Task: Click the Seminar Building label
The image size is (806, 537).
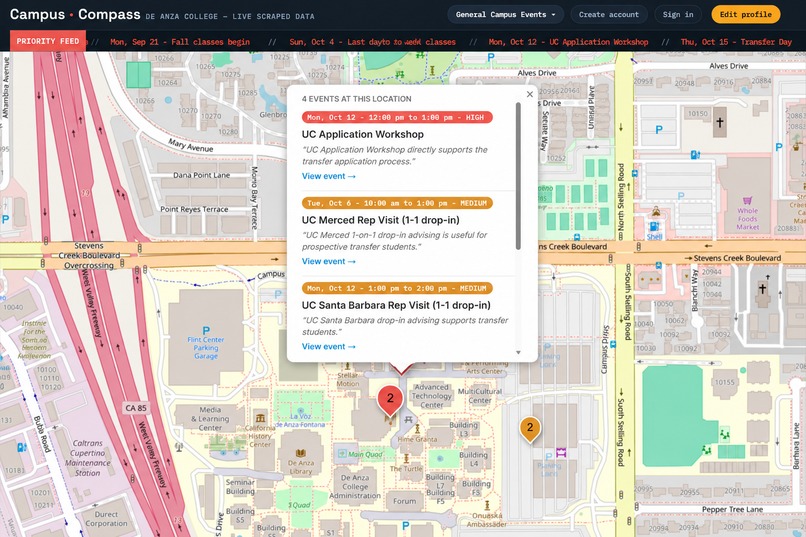Action: point(240,487)
